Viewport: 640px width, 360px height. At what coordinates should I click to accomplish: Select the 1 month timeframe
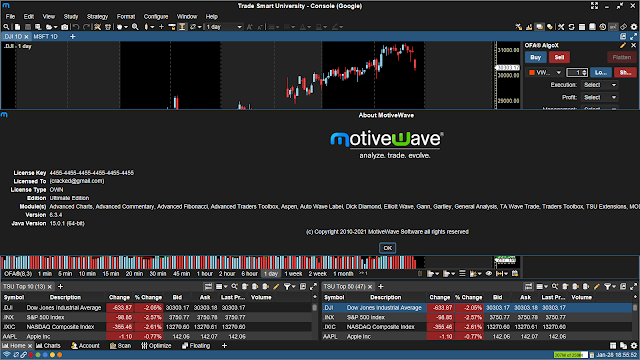point(343,273)
